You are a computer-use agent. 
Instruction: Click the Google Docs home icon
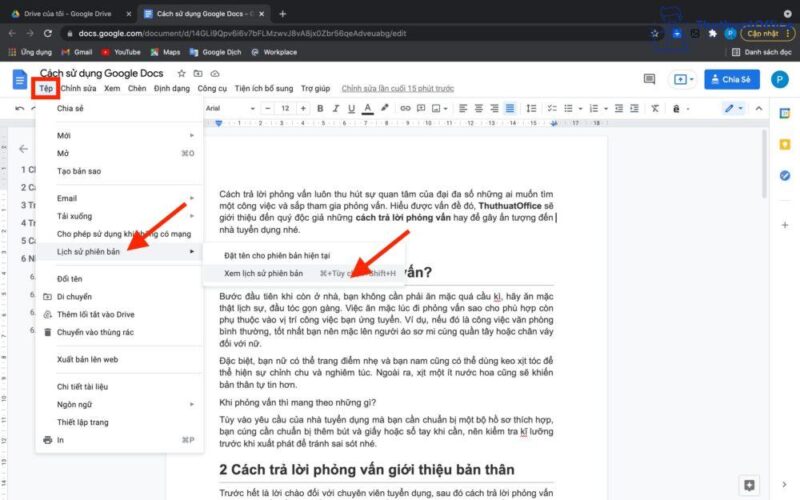pos(19,79)
